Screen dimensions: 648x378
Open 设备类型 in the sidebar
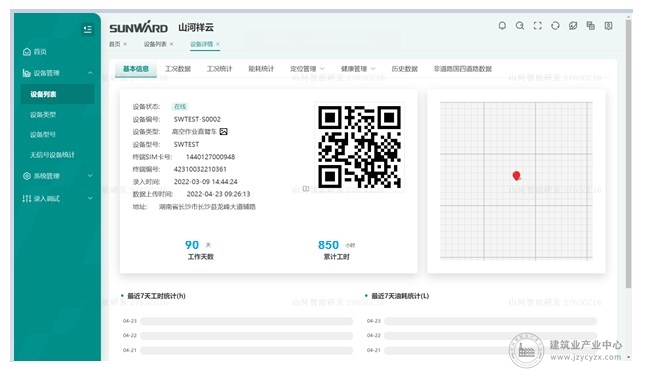(x=43, y=114)
